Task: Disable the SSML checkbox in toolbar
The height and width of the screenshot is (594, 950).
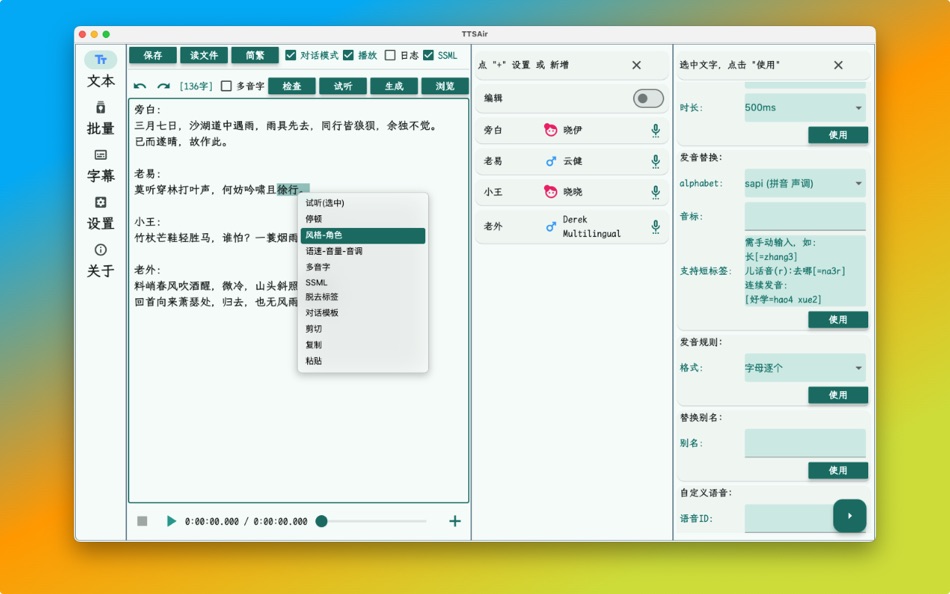Action: pos(431,56)
